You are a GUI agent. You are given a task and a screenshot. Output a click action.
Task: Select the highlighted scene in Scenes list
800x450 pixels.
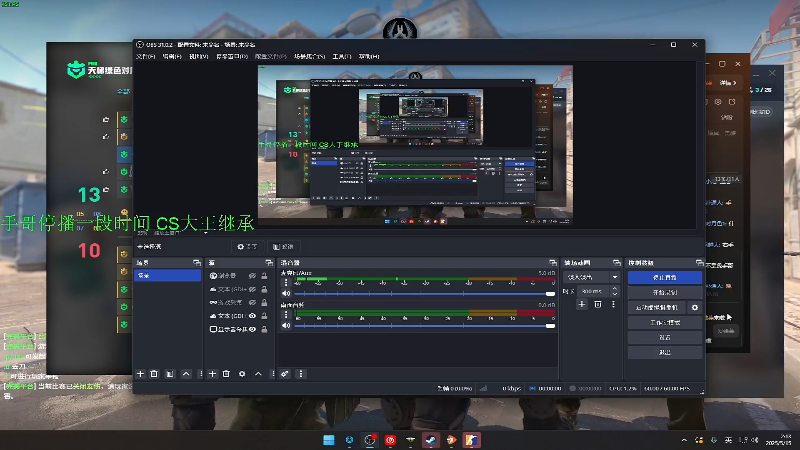click(x=167, y=276)
